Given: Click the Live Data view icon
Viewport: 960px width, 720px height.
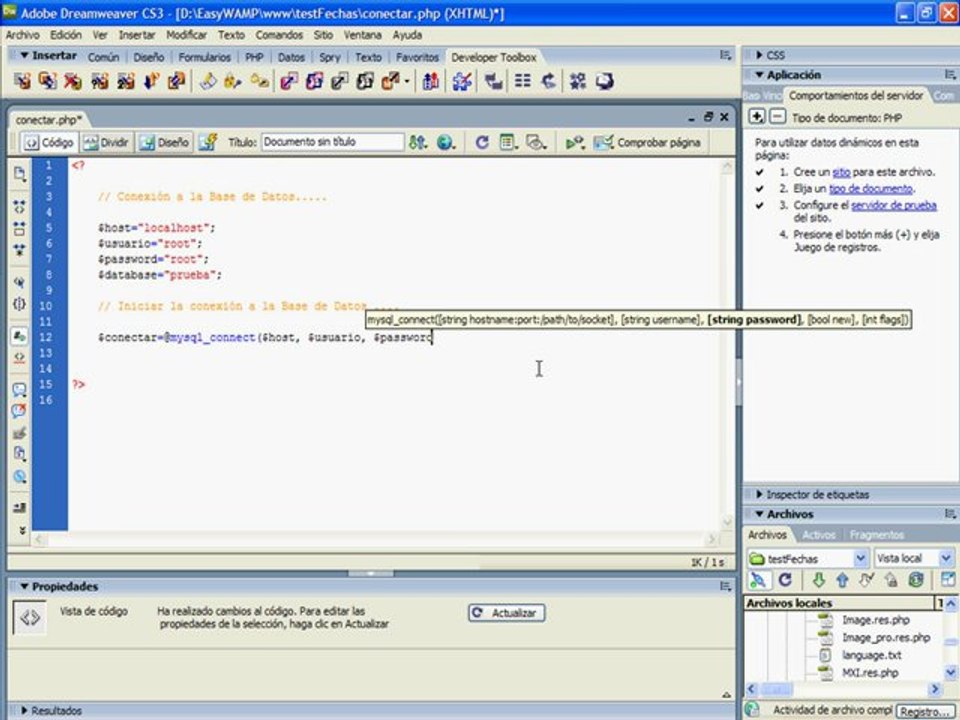Looking at the screenshot, I should point(208,143).
